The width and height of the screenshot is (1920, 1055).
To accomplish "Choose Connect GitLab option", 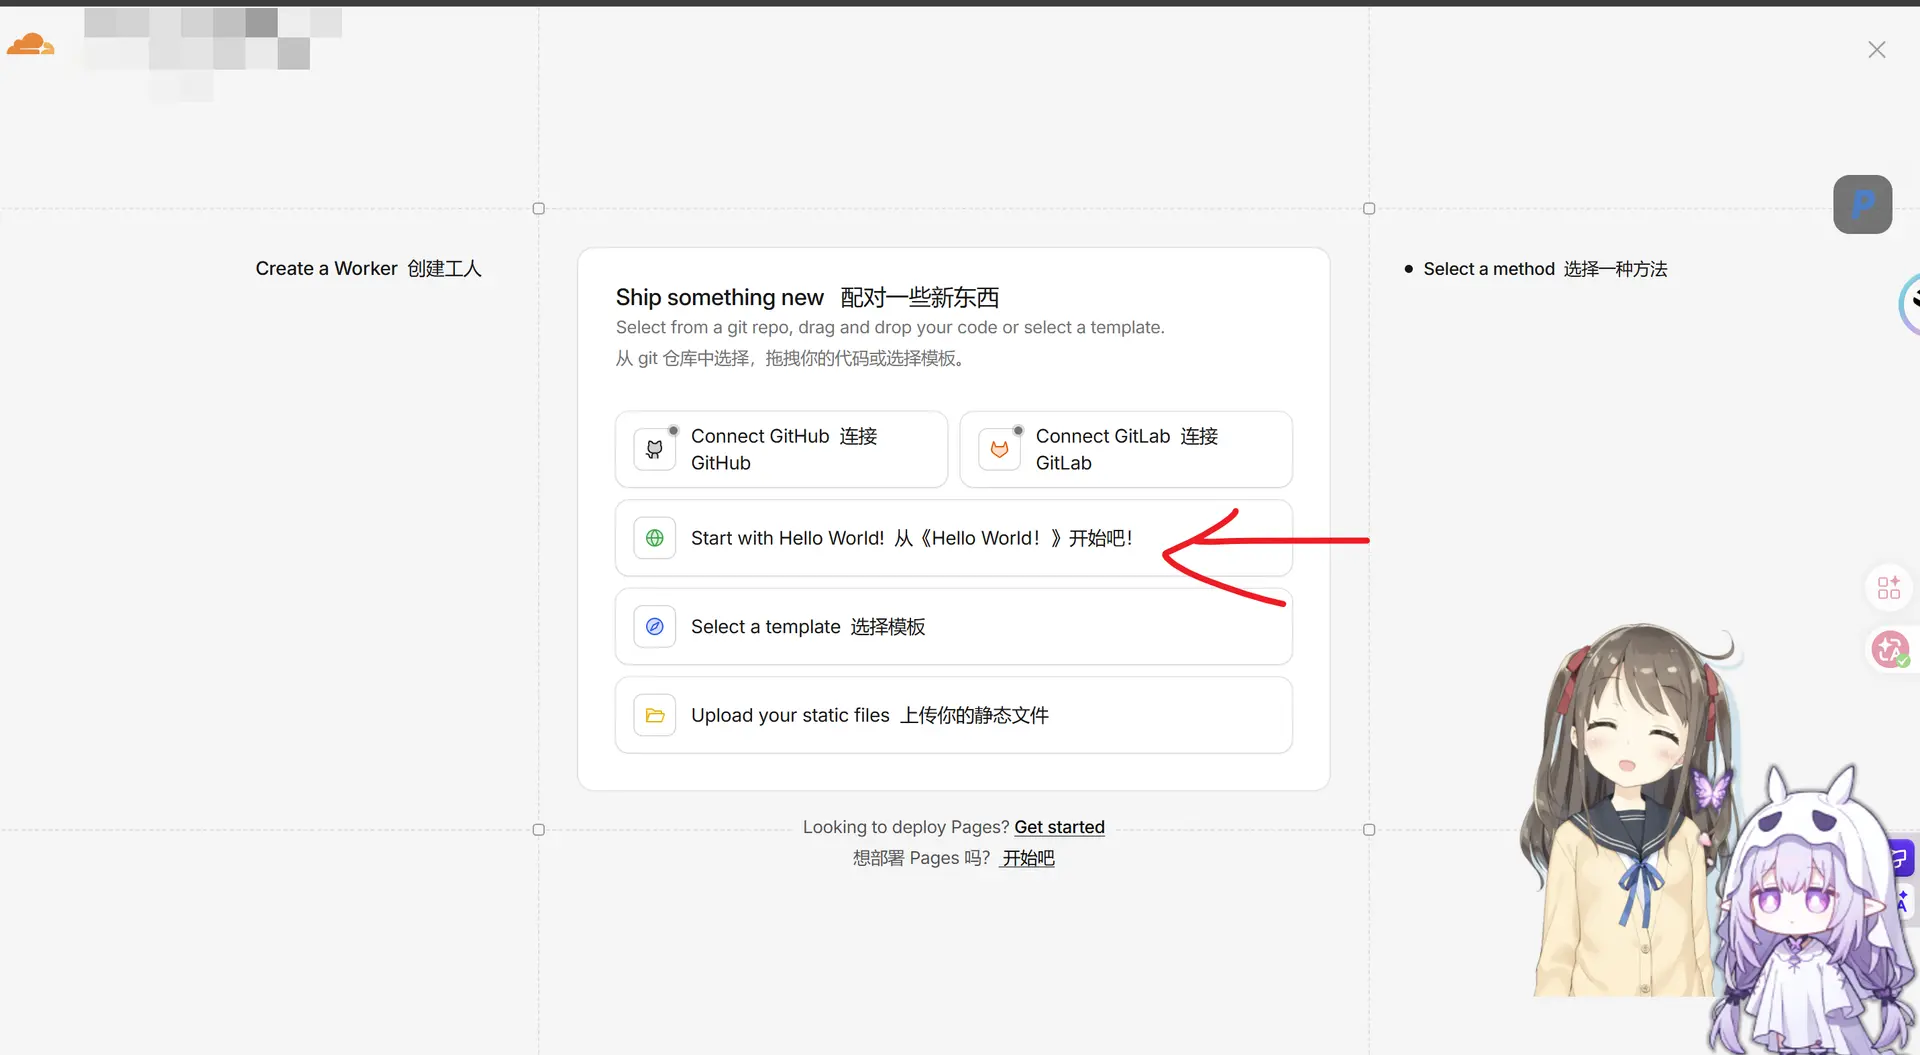I will (1126, 449).
